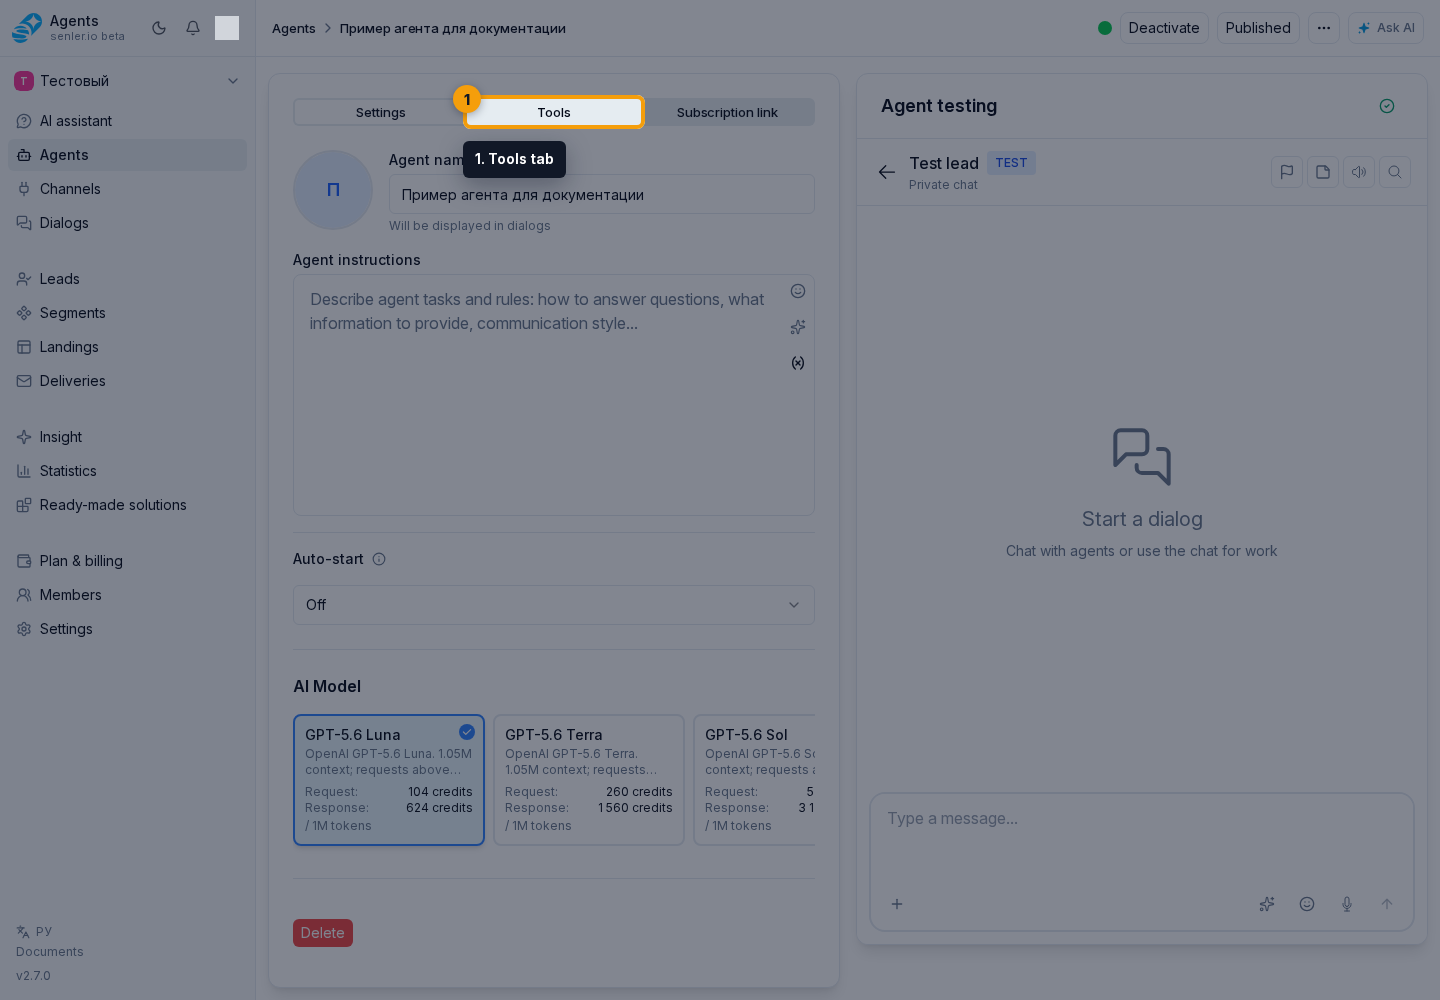Click the Deactivate button
Screen dimensions: 1440x1000
coord(1164,28)
